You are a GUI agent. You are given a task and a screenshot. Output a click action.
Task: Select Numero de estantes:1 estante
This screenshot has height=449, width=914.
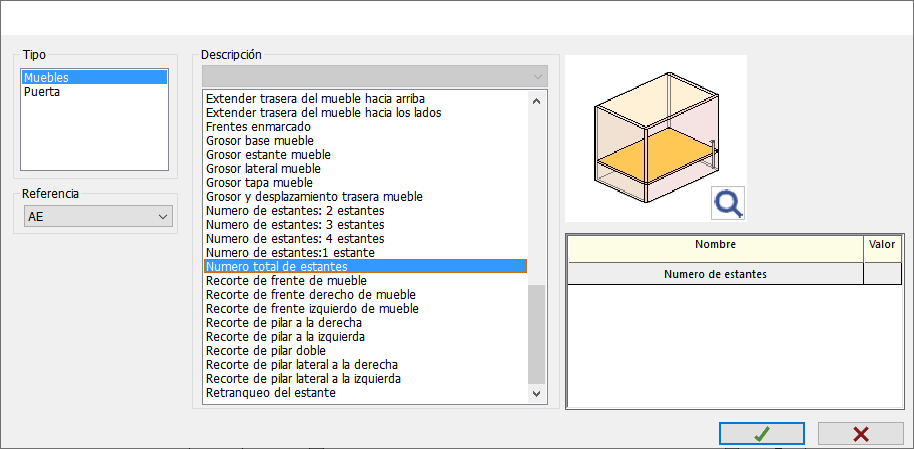click(365, 252)
